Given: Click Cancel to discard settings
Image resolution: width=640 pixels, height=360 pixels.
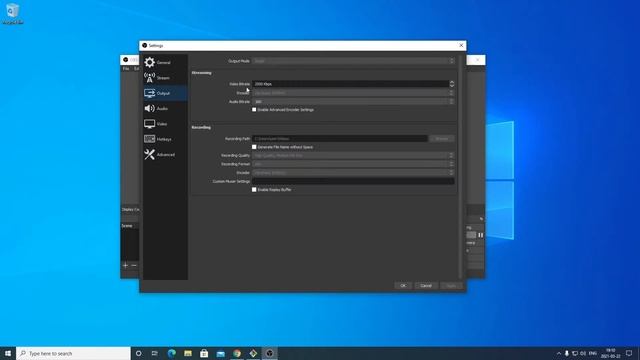Looking at the screenshot, I should (x=426, y=286).
